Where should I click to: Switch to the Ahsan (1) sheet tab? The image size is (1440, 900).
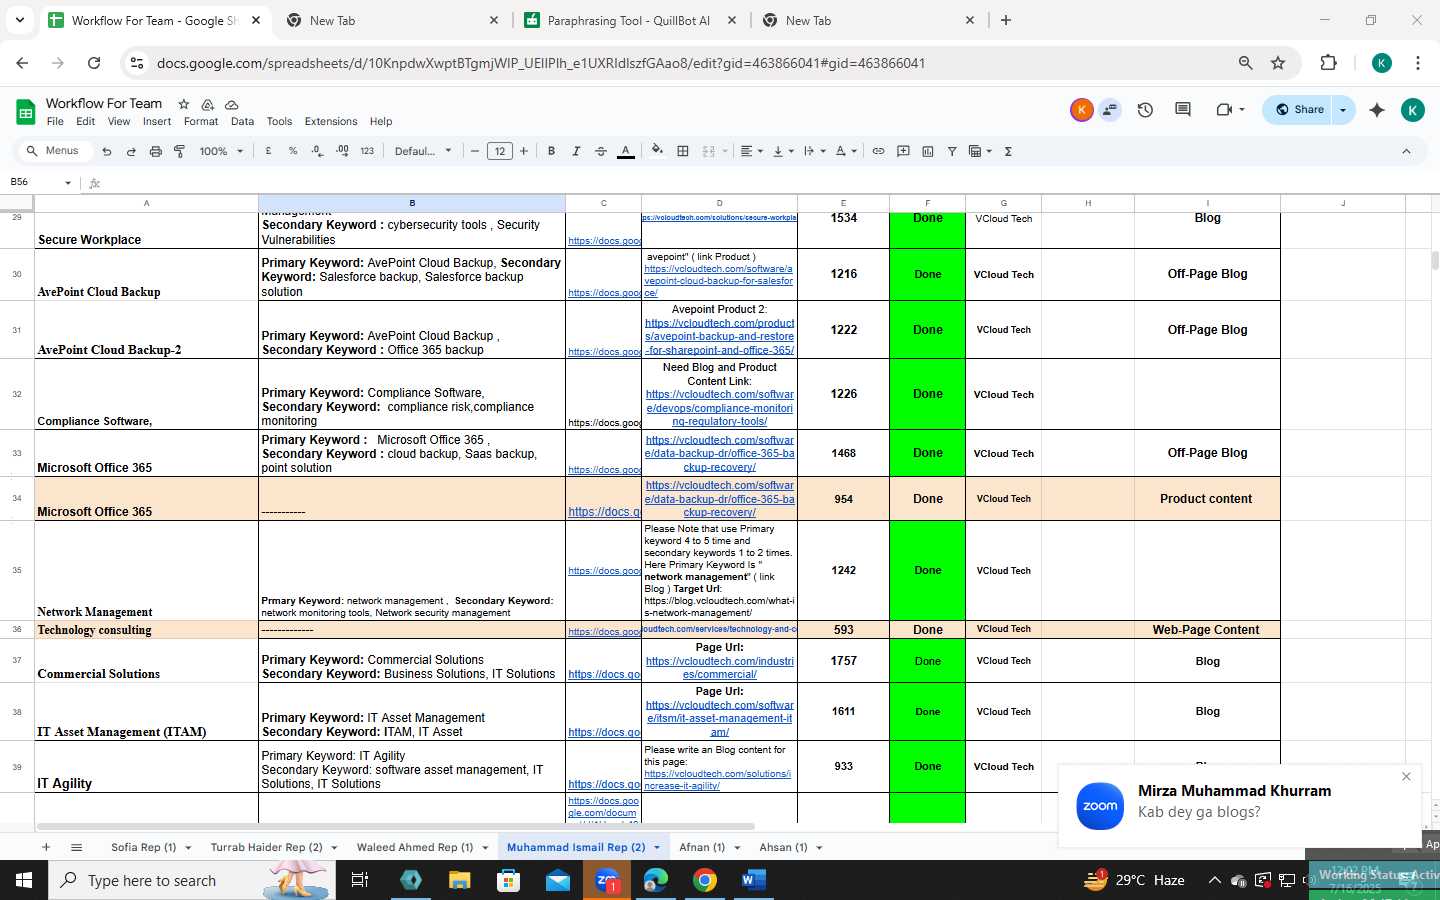(783, 847)
